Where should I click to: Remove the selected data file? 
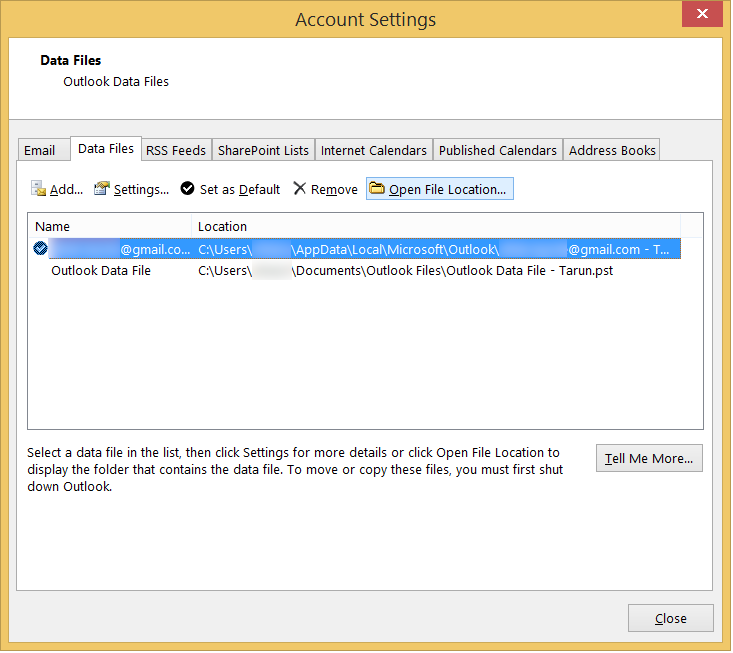[325, 189]
